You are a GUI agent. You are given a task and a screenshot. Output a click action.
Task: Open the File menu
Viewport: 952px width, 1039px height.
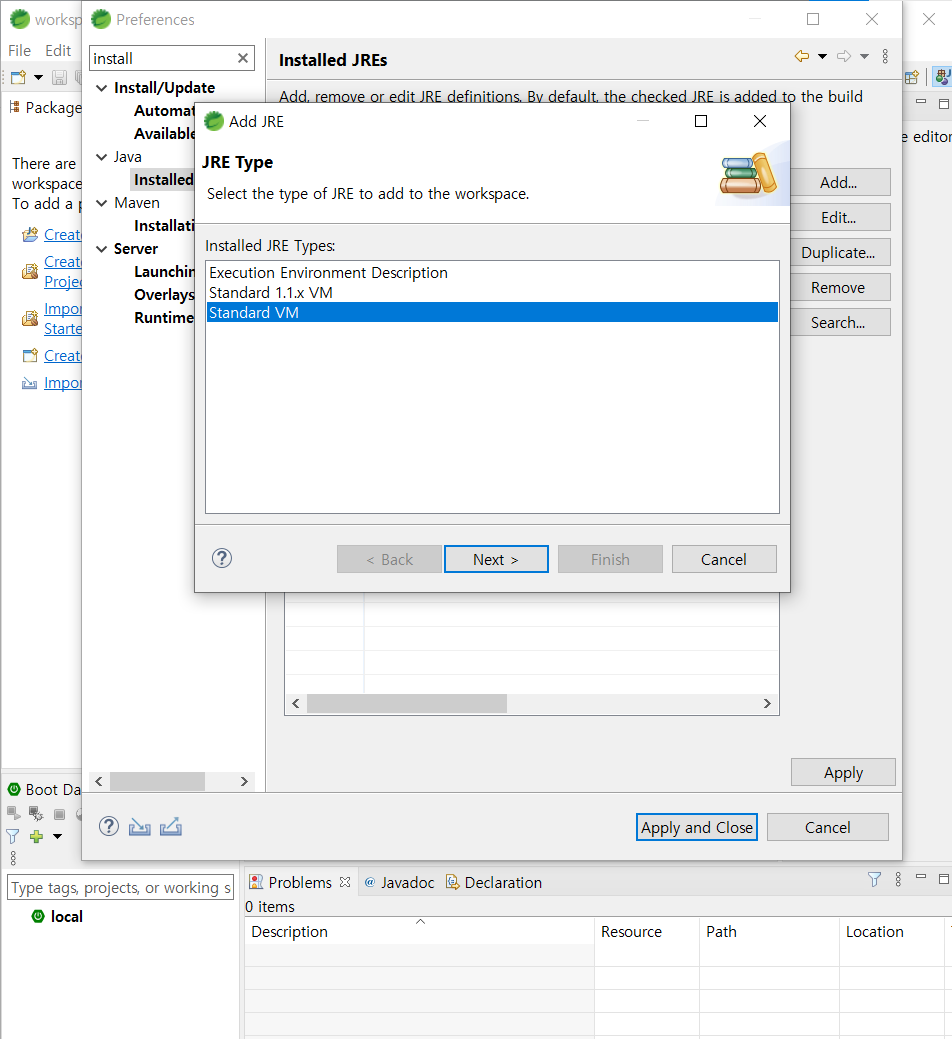19,50
